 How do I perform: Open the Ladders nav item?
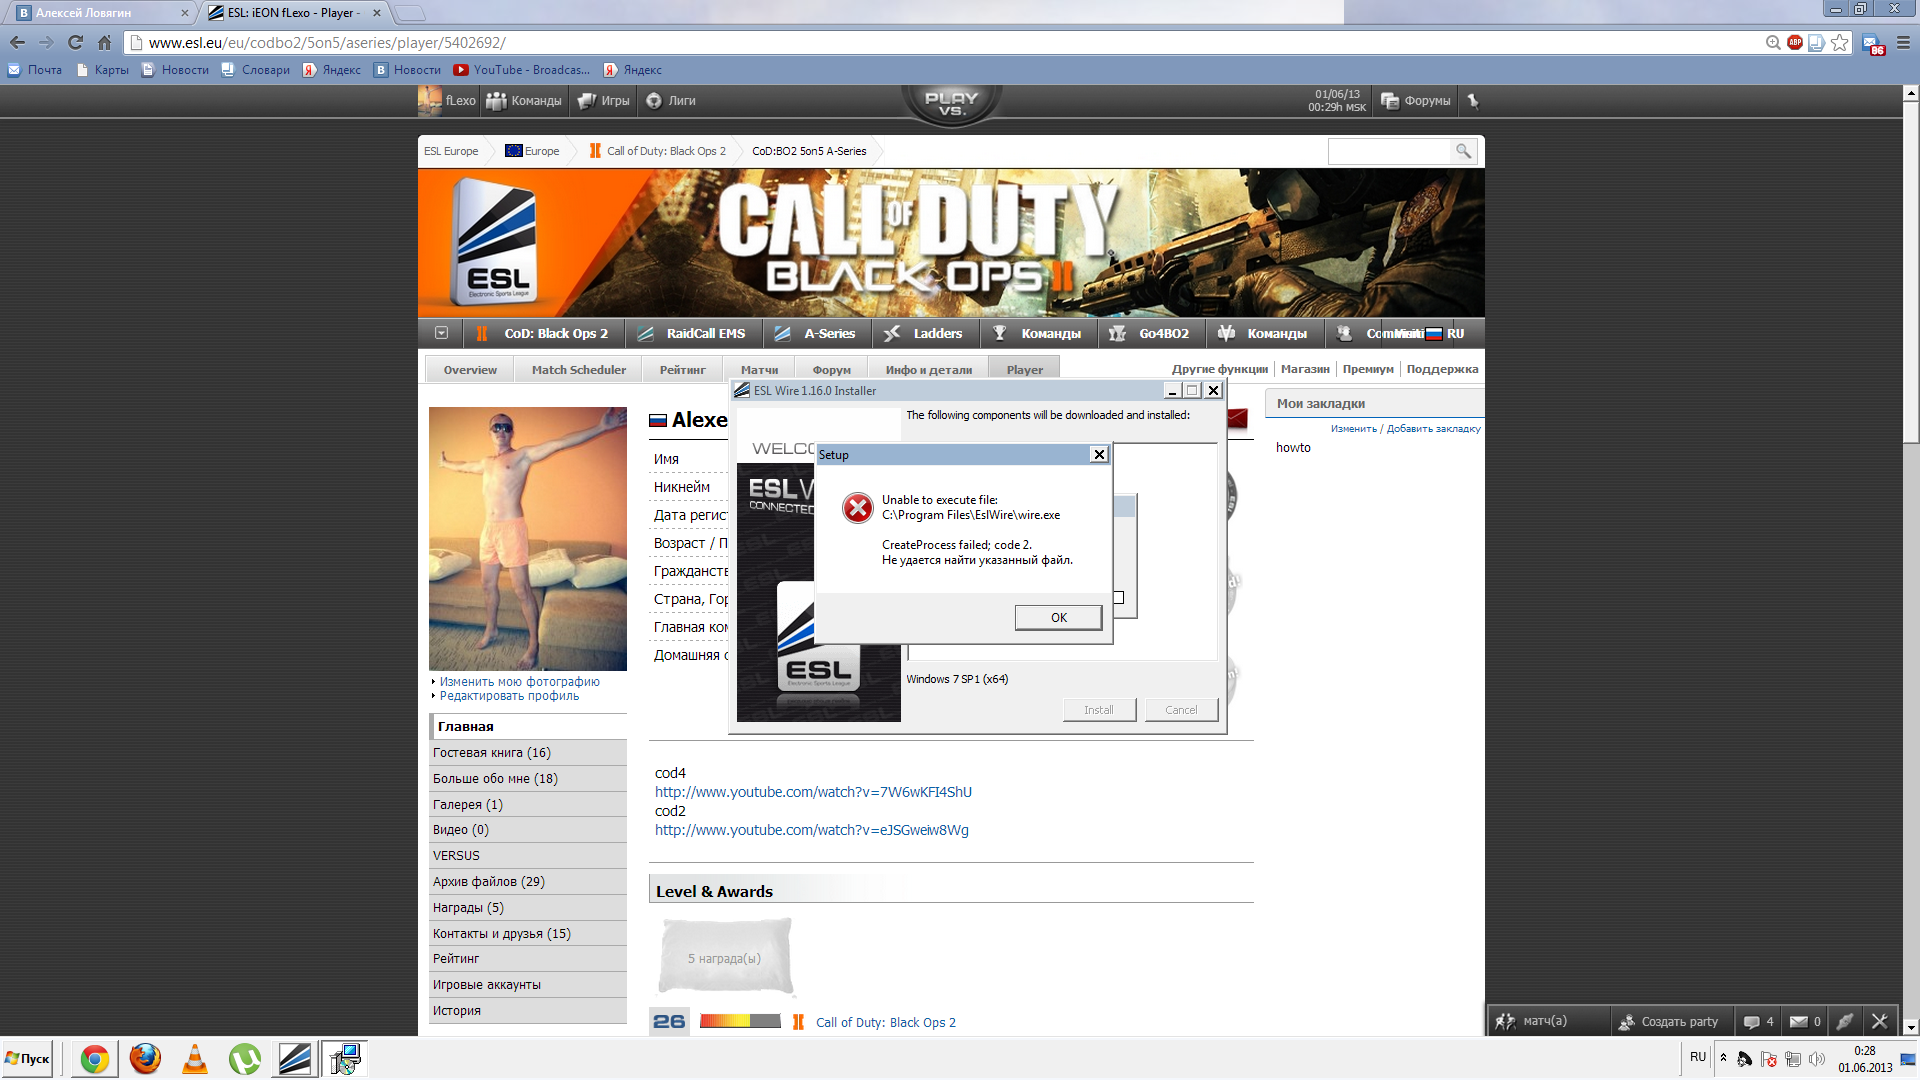coord(923,333)
